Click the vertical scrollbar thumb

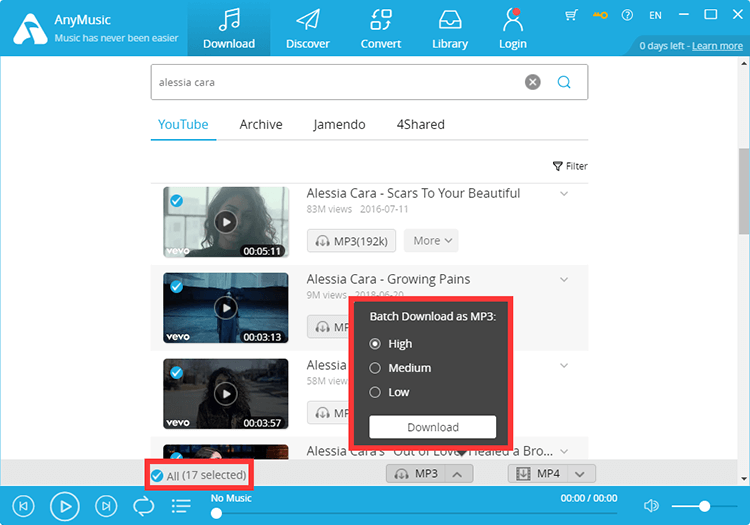[x=744, y=191]
